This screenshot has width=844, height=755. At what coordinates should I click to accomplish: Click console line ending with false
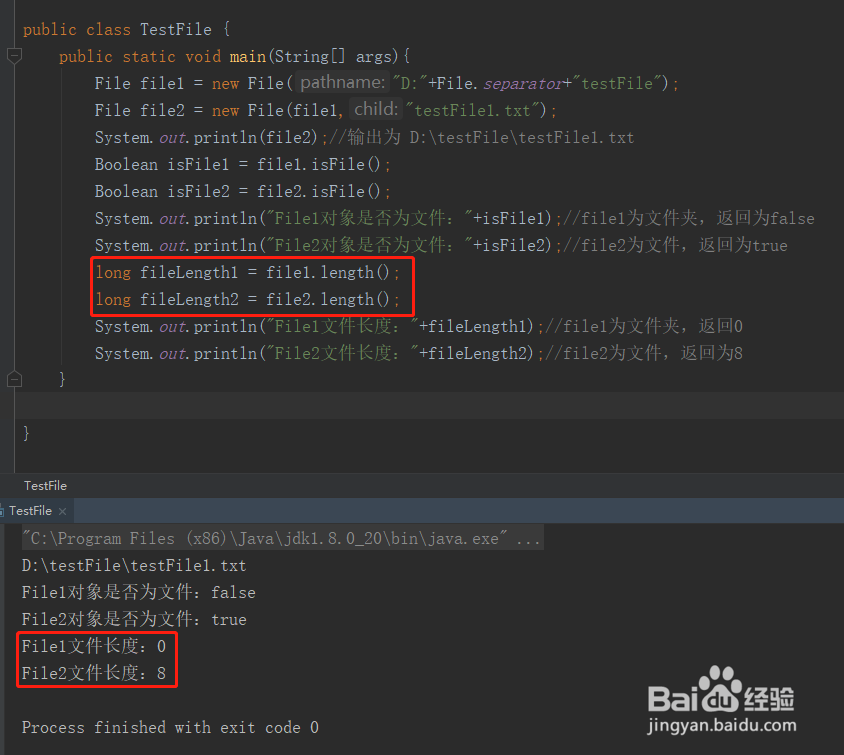(x=138, y=592)
